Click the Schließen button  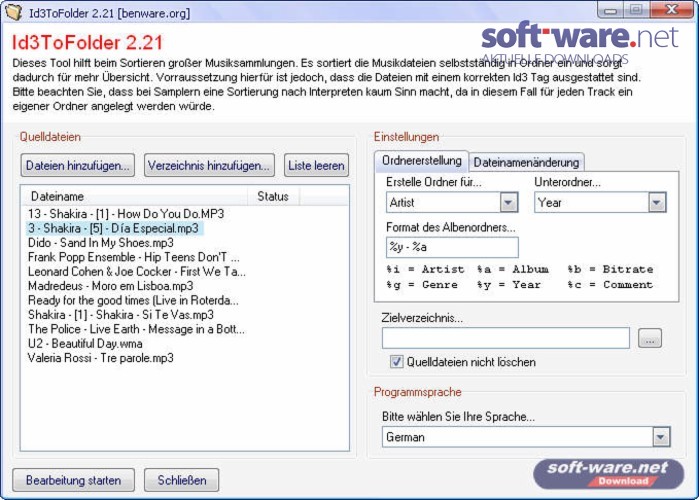(181, 480)
